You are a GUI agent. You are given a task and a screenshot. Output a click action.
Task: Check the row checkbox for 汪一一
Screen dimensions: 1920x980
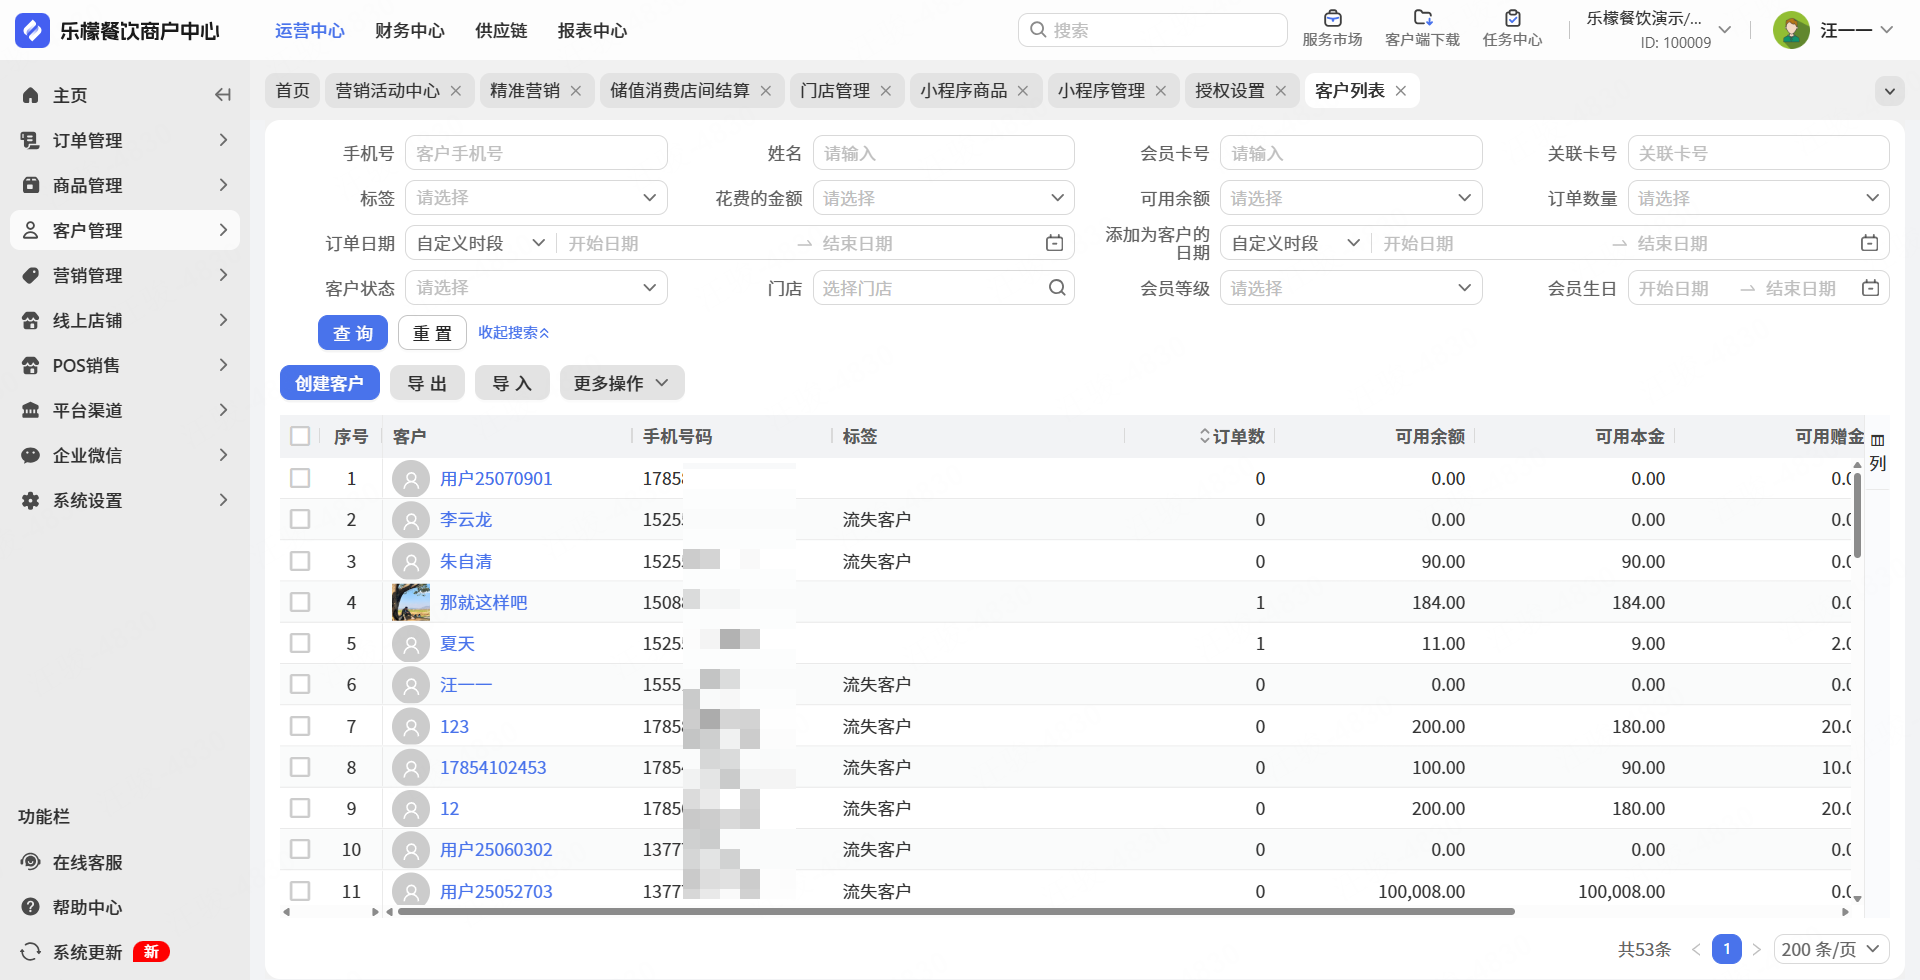(300, 684)
